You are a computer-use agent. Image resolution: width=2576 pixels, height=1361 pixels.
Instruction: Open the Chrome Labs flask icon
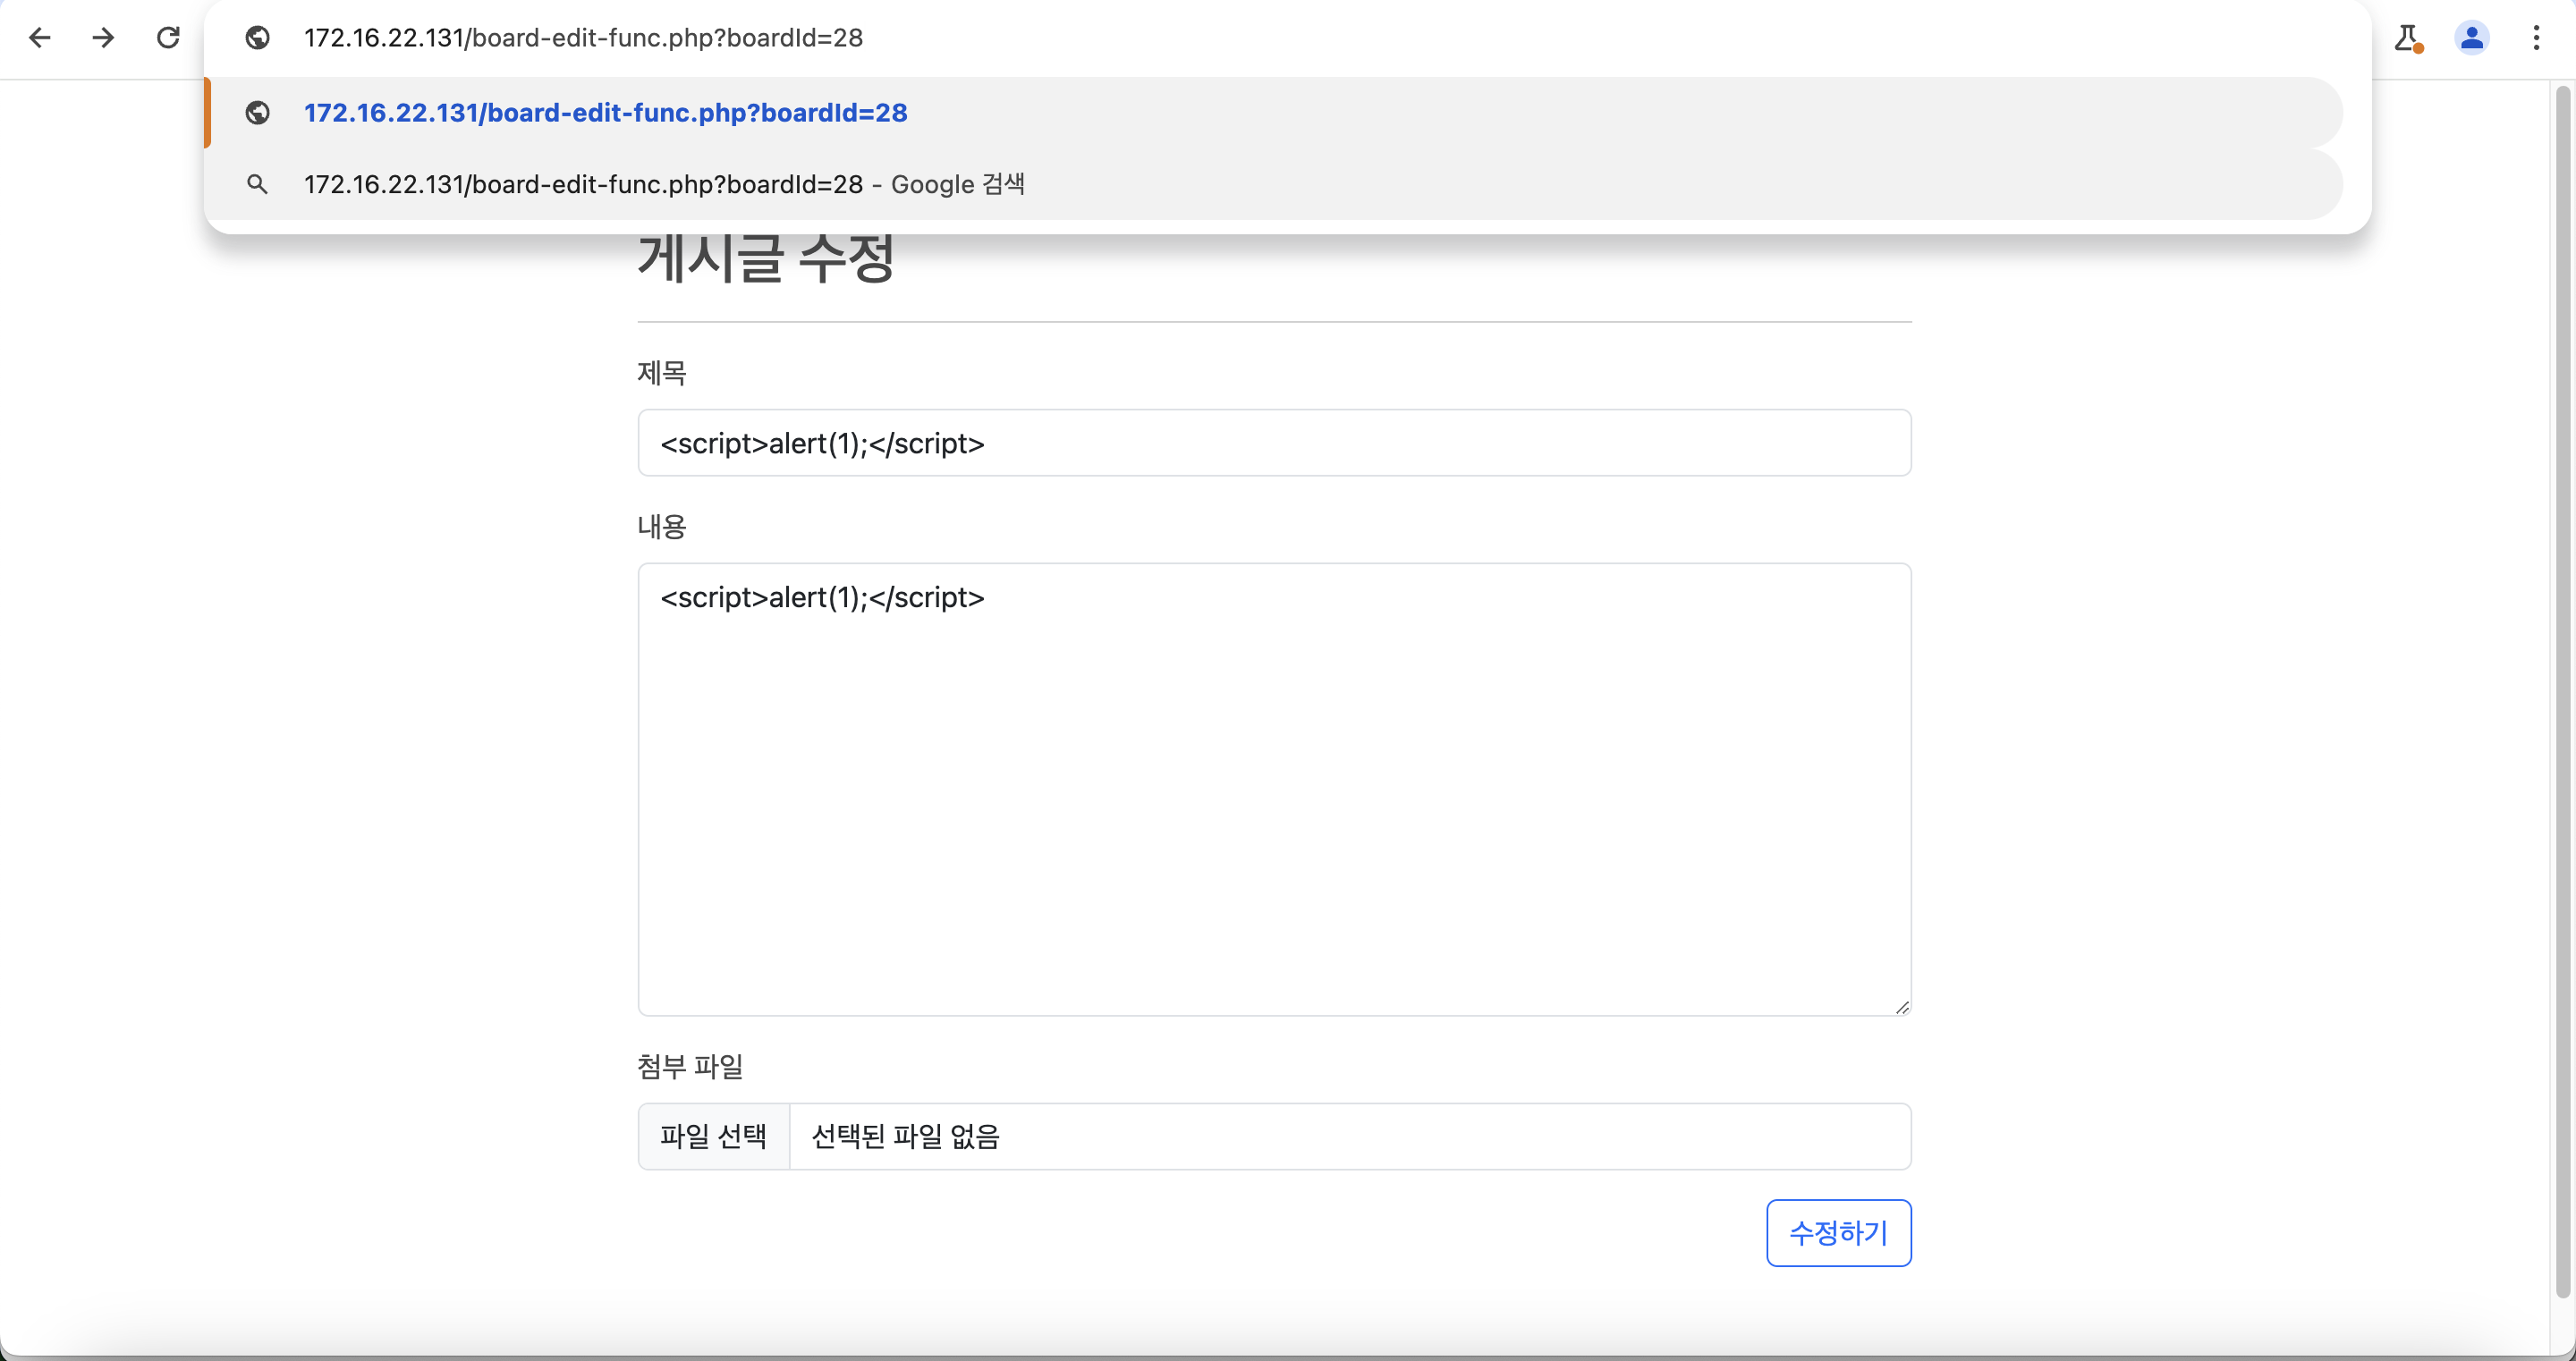[x=2407, y=38]
